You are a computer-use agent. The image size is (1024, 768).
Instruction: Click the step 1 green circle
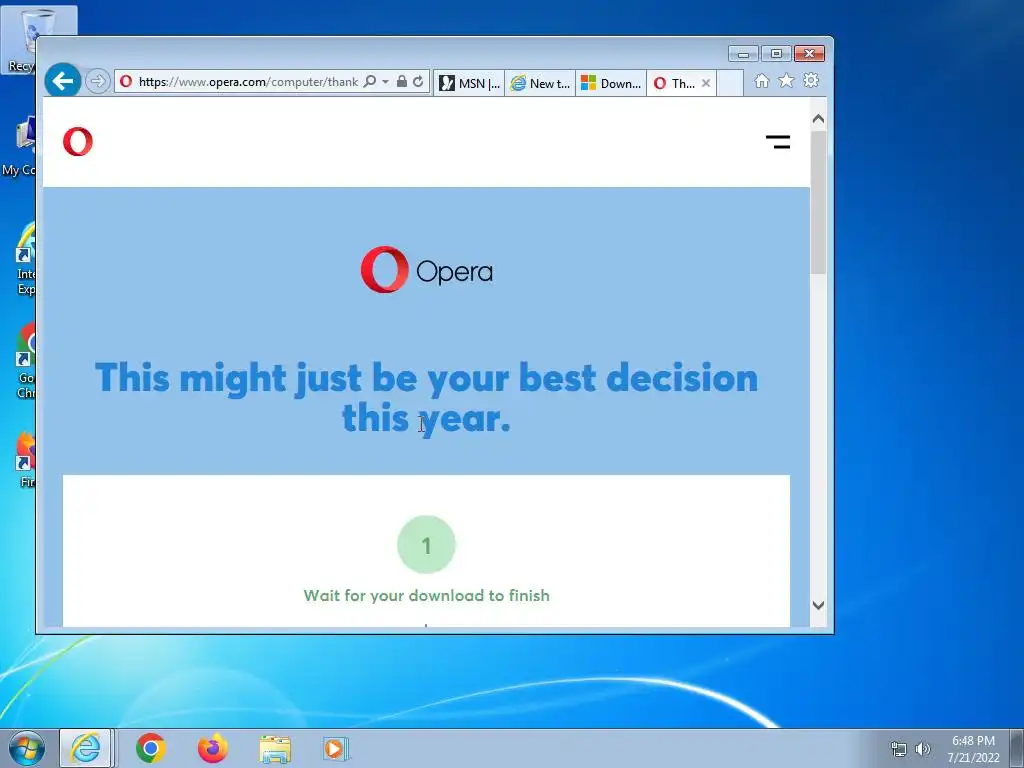[x=426, y=545]
